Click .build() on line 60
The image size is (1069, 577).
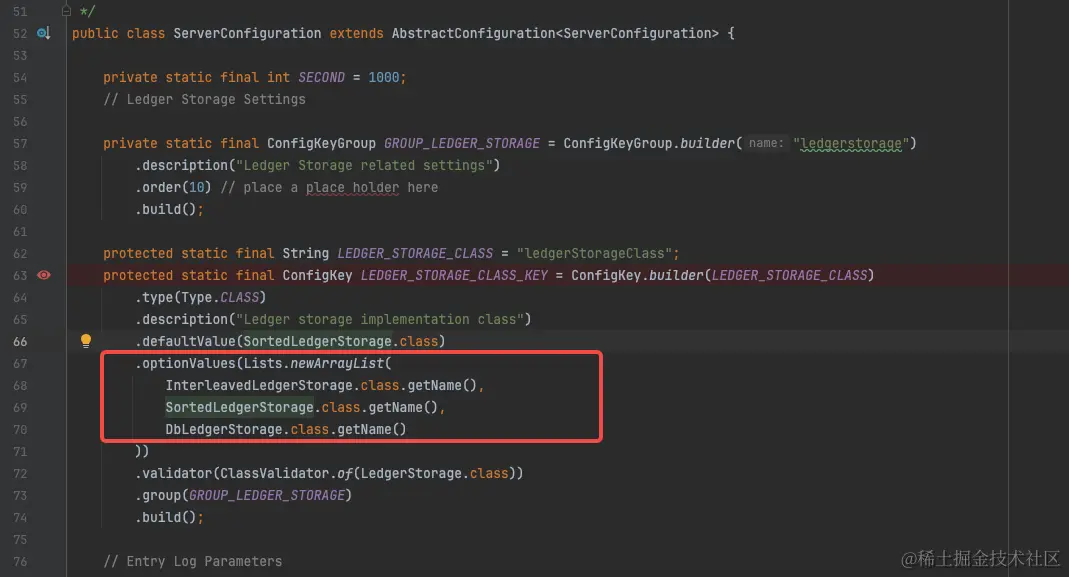pos(166,209)
